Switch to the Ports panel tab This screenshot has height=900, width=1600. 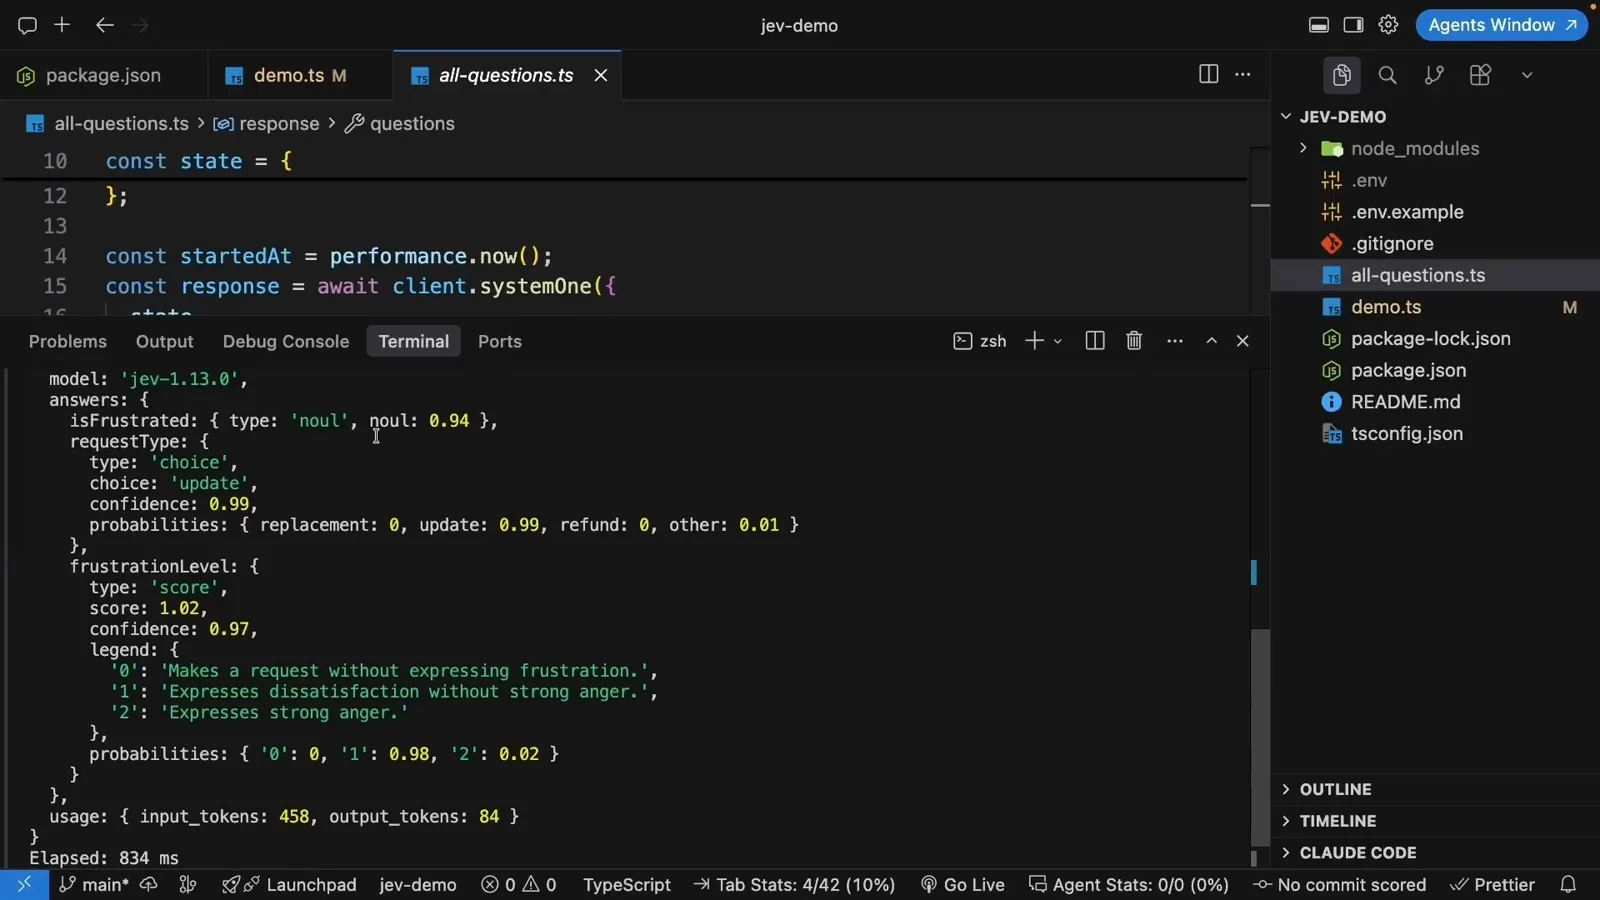click(500, 341)
